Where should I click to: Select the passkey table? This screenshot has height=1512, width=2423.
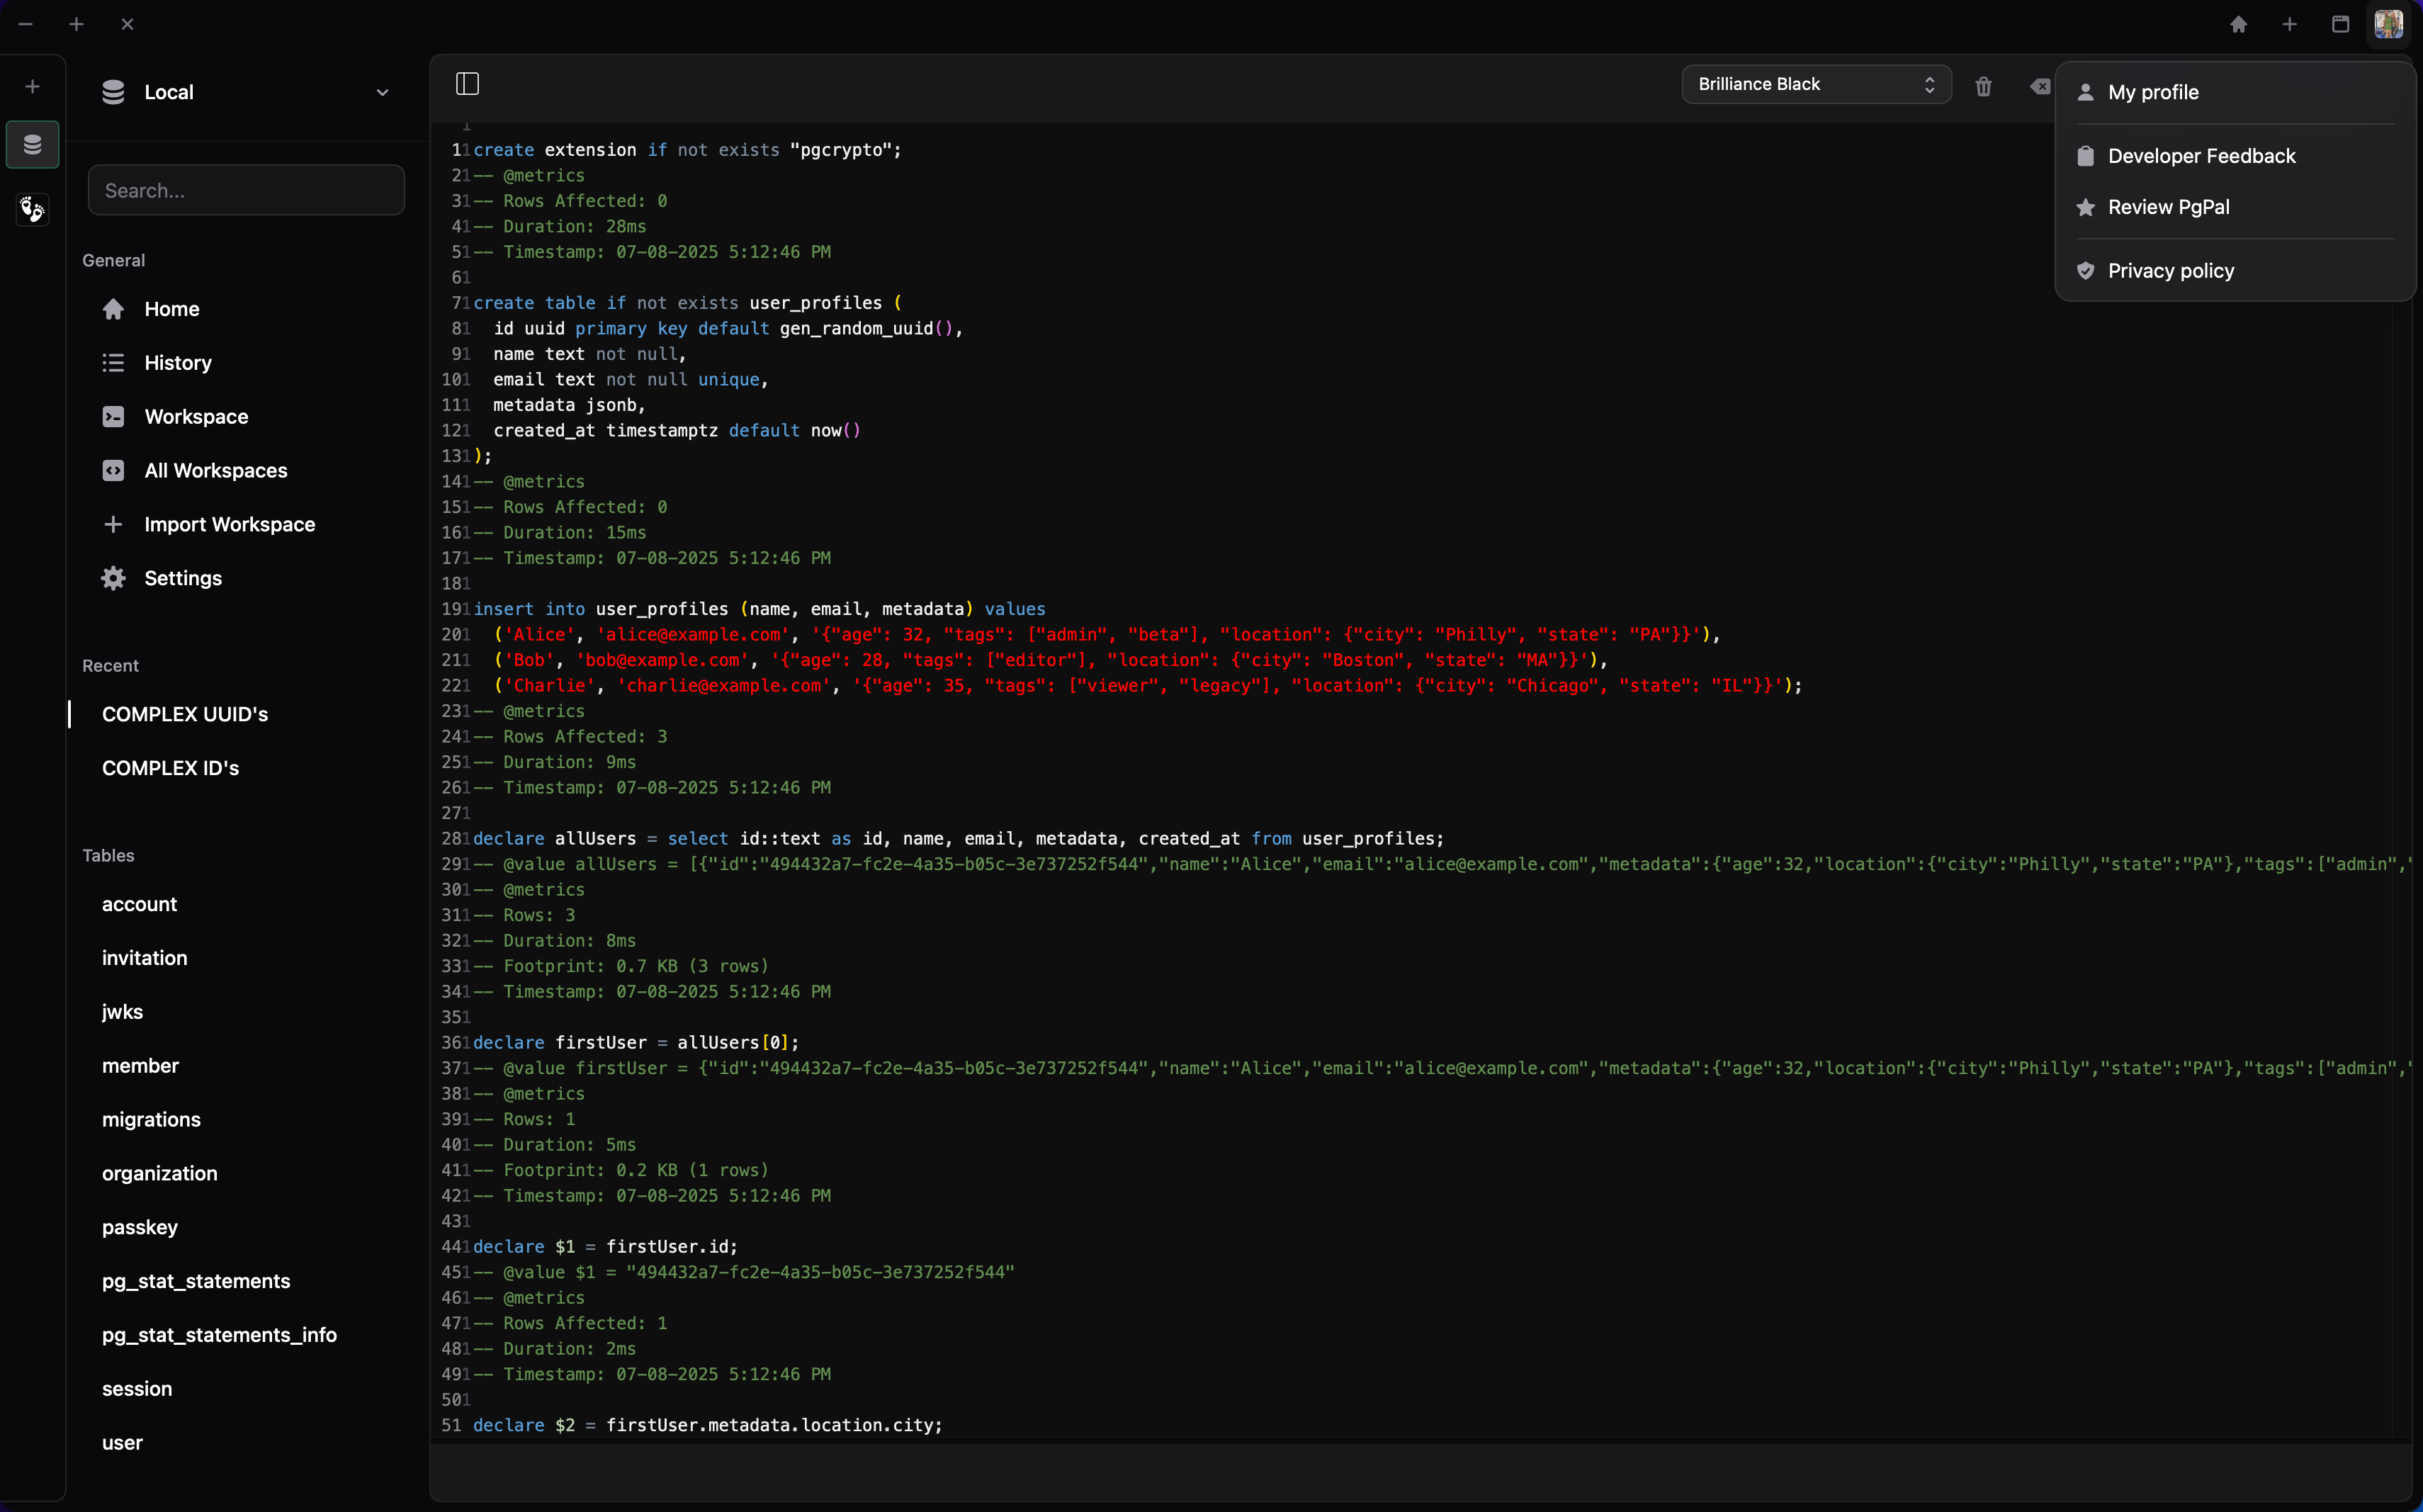coord(246,1227)
